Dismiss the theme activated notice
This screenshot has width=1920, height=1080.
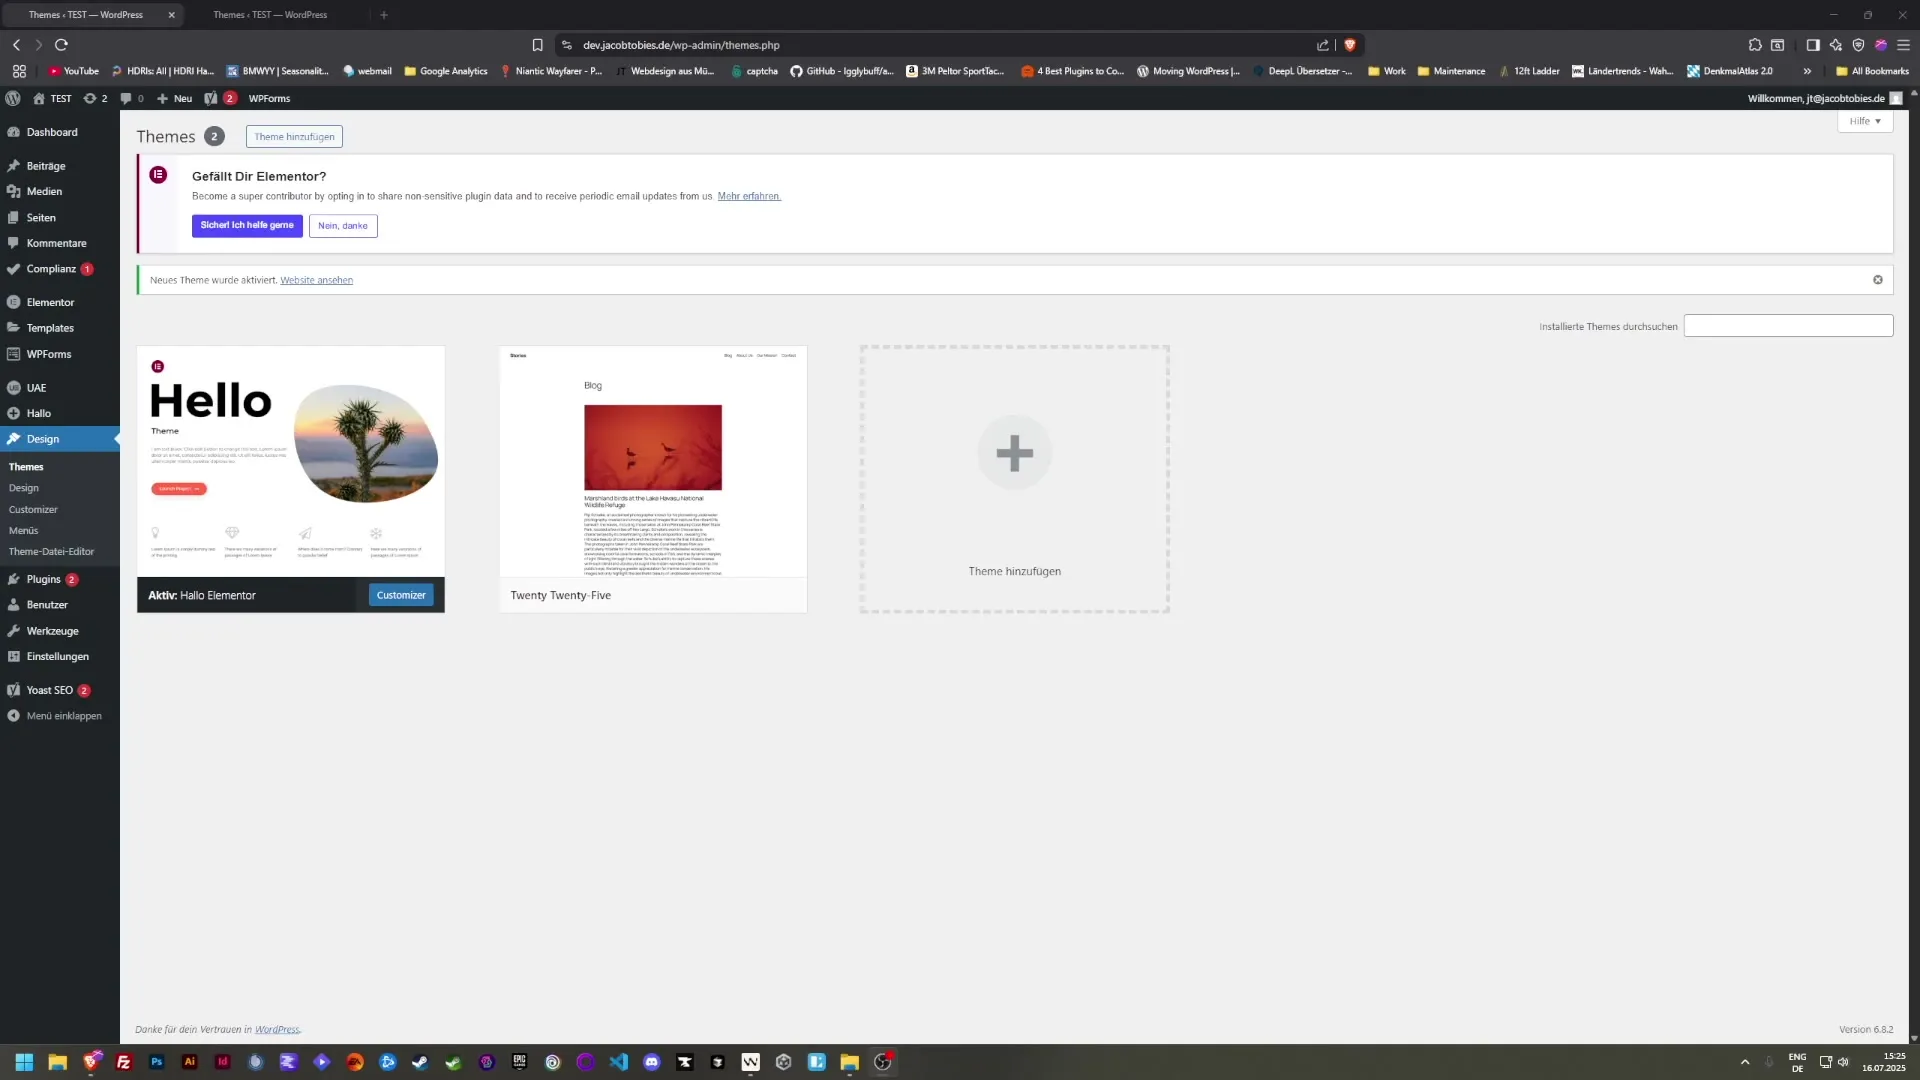tap(1877, 280)
